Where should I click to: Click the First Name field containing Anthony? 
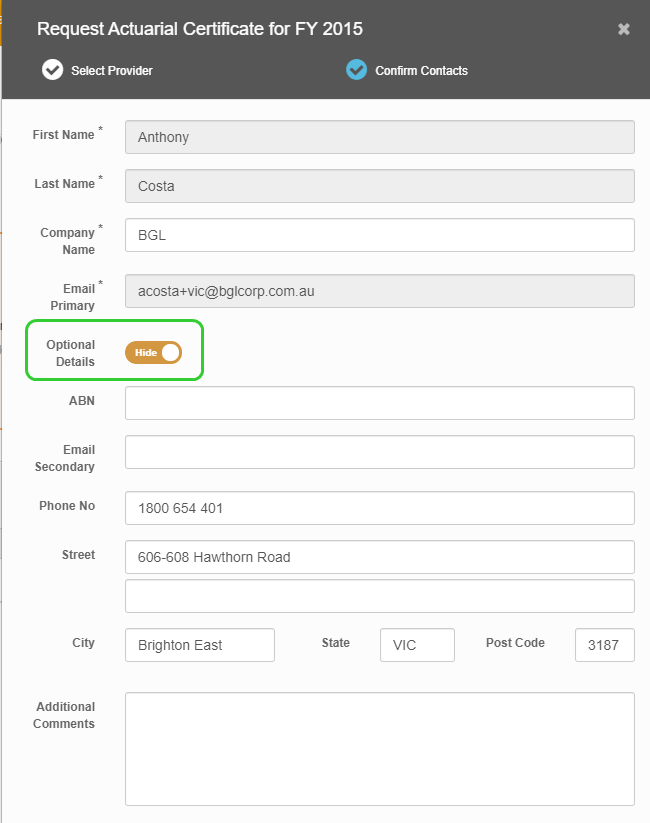pyautogui.click(x=379, y=137)
